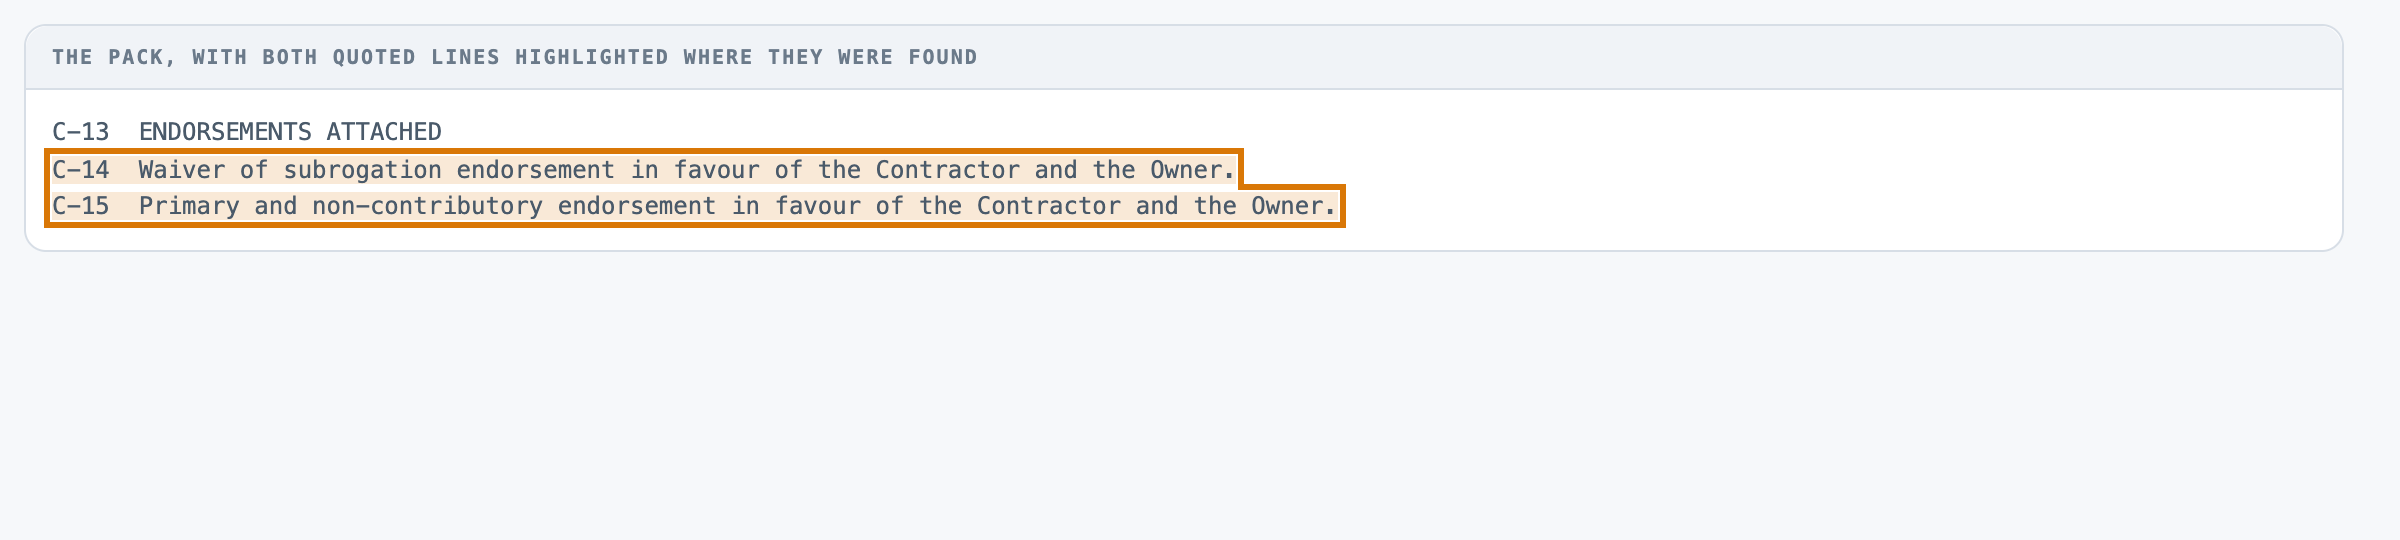2400x540 pixels.
Task: Click the word 'Primary' in C-15
Action: 189,206
